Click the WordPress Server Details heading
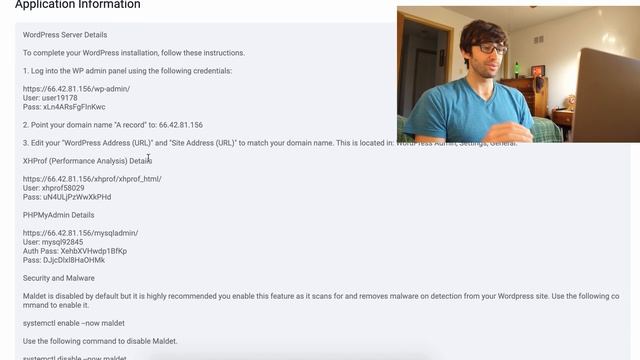 pos(65,35)
